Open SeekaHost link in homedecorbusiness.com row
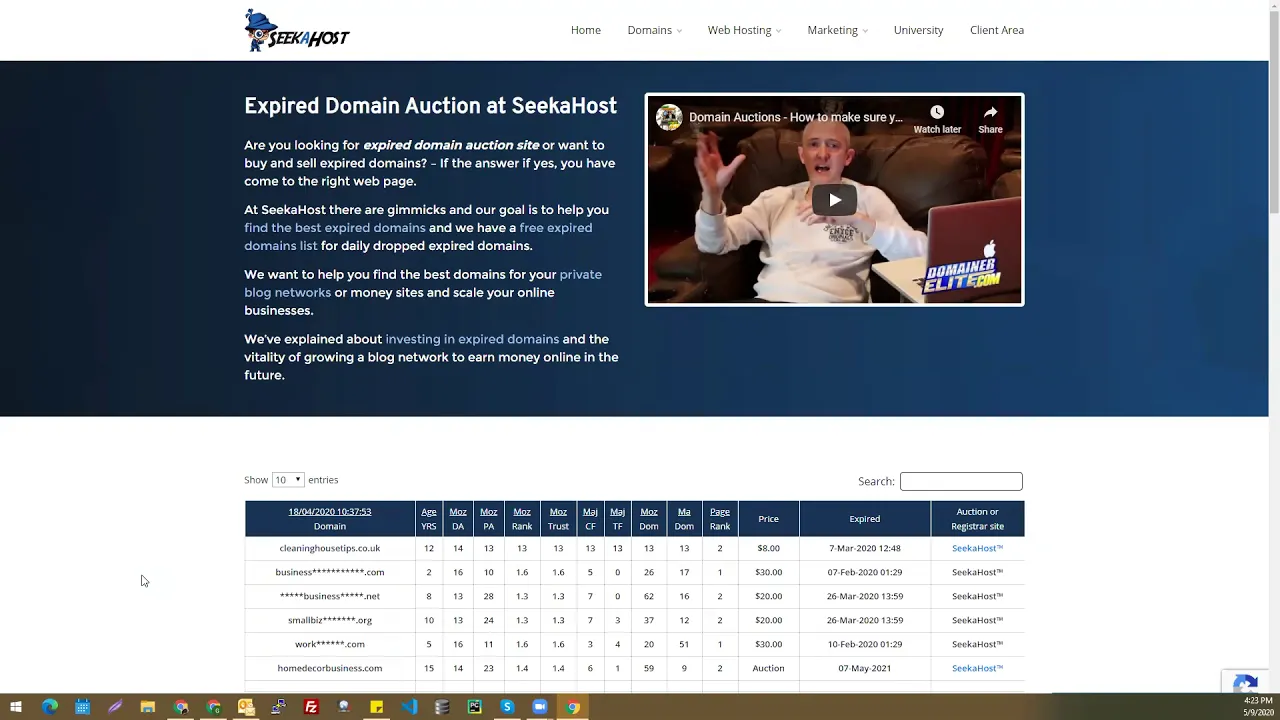The width and height of the screenshot is (1280, 720). [x=977, y=668]
